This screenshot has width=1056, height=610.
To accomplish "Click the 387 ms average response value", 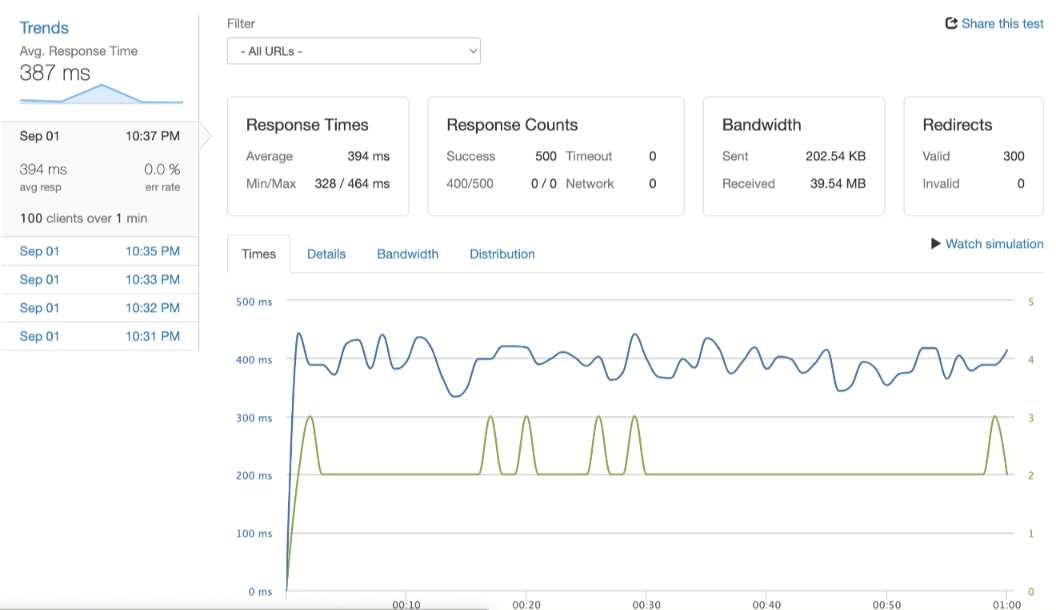I will pos(55,73).
